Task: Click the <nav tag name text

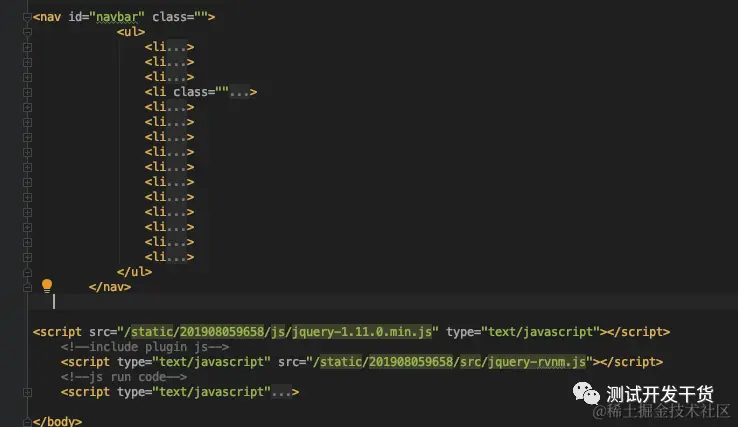Action: tap(47, 17)
